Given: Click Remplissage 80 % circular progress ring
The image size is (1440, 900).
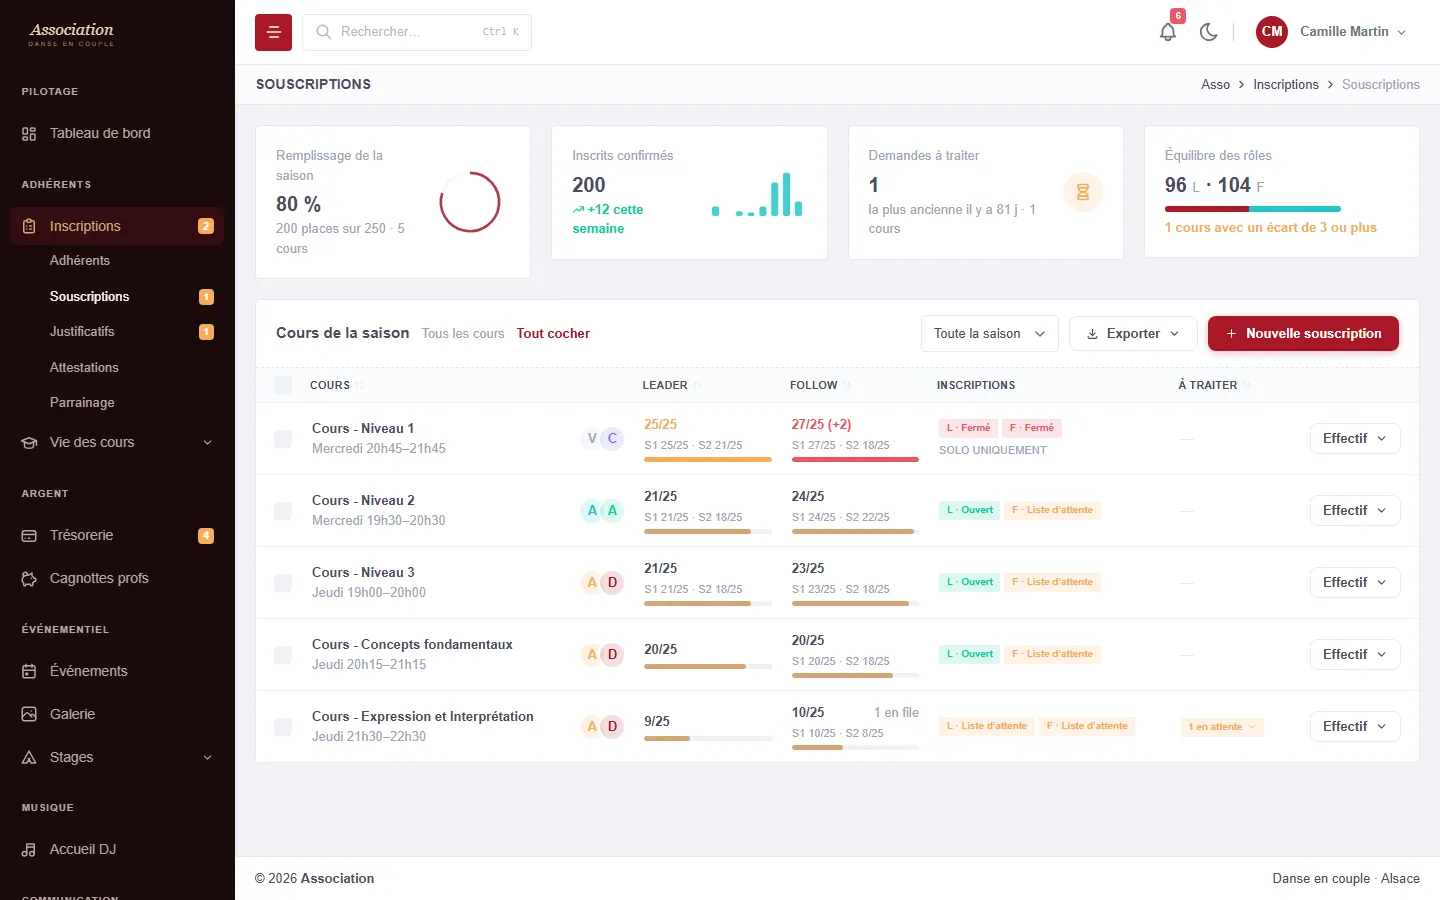Looking at the screenshot, I should (469, 202).
